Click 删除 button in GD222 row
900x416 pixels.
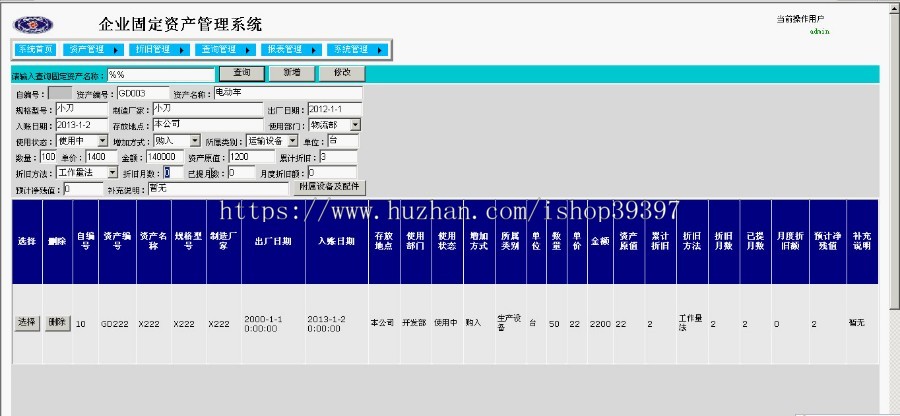[x=57, y=323]
